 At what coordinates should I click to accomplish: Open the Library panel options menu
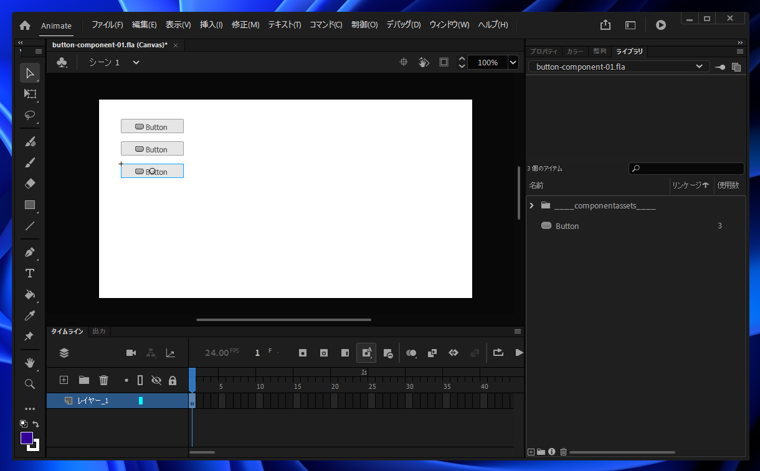(740, 51)
